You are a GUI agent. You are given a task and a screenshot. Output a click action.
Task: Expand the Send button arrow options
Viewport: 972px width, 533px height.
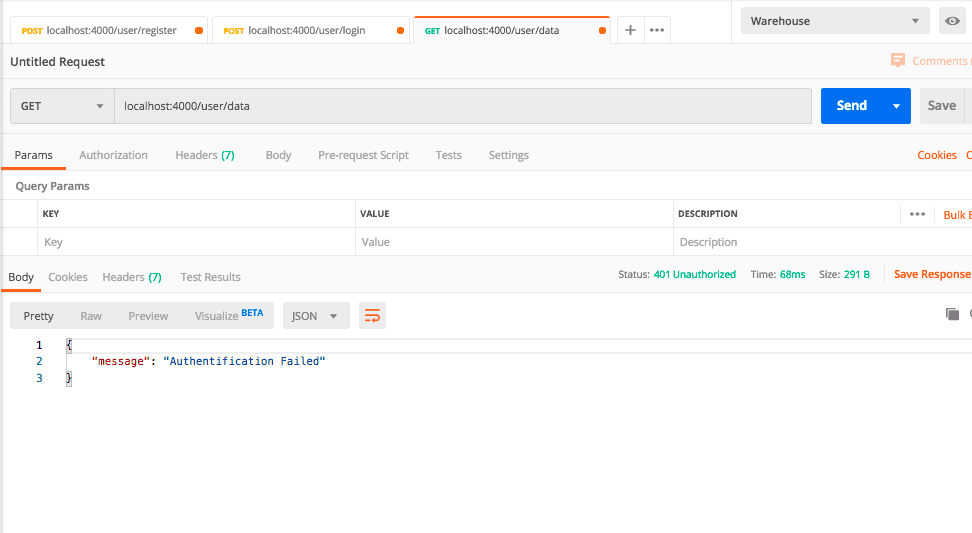click(896, 106)
